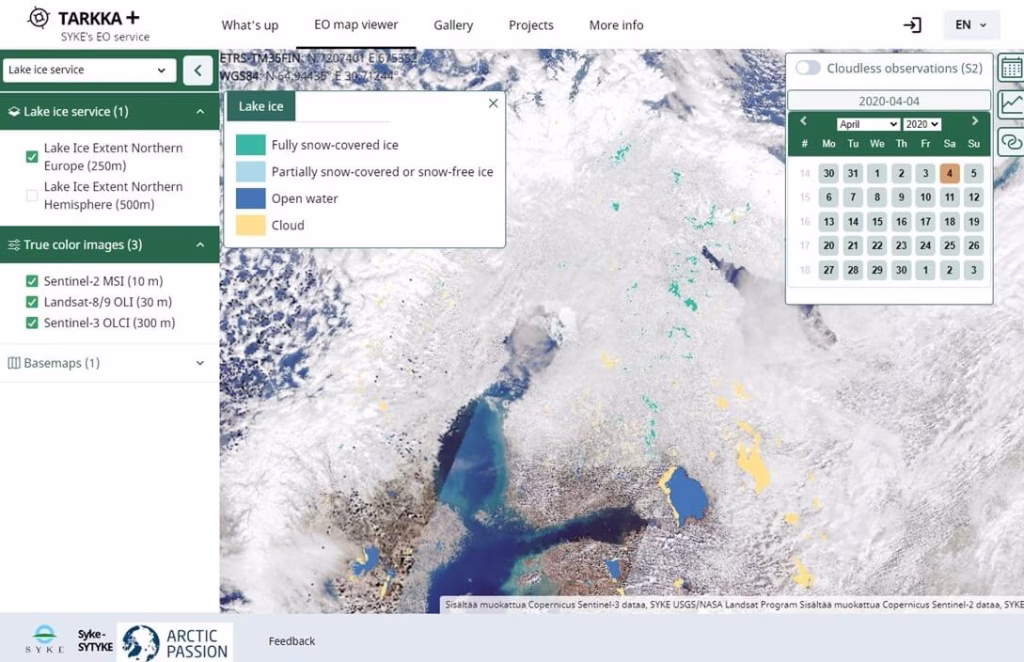
Task: Collapse the sidebar with the chevron button
Action: click(x=198, y=70)
